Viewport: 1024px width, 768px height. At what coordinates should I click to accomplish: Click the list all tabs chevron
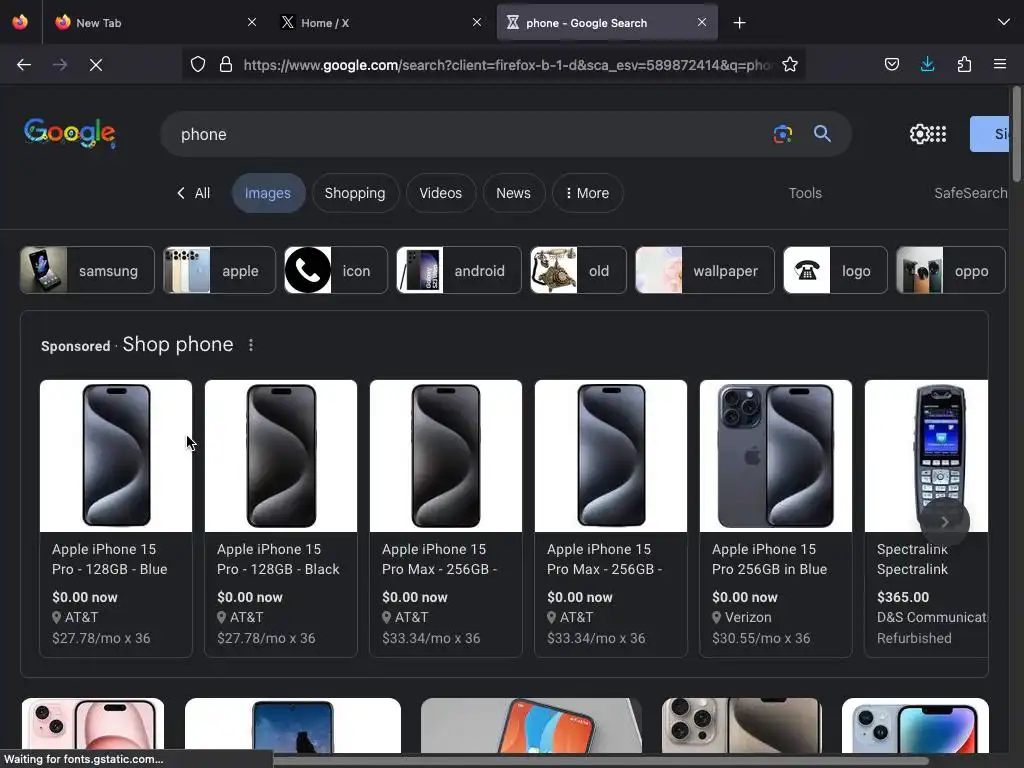[1004, 22]
